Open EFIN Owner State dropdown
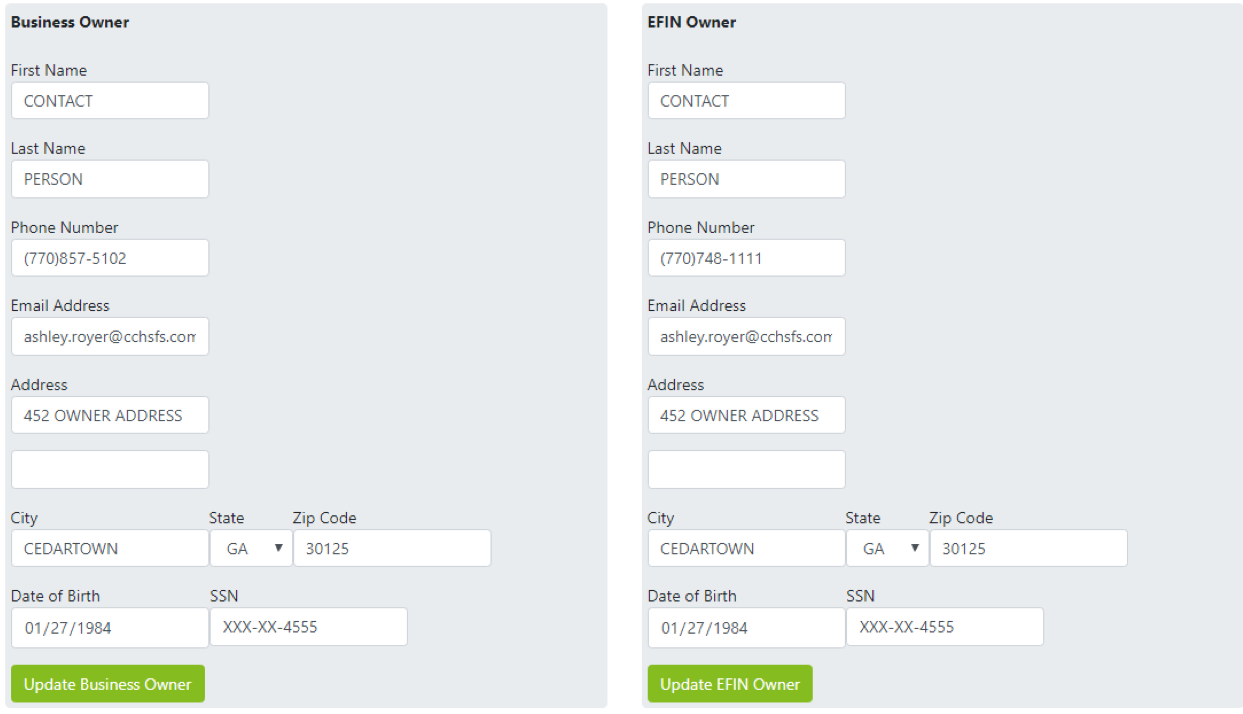This screenshot has height=714, width=1243. [887, 548]
